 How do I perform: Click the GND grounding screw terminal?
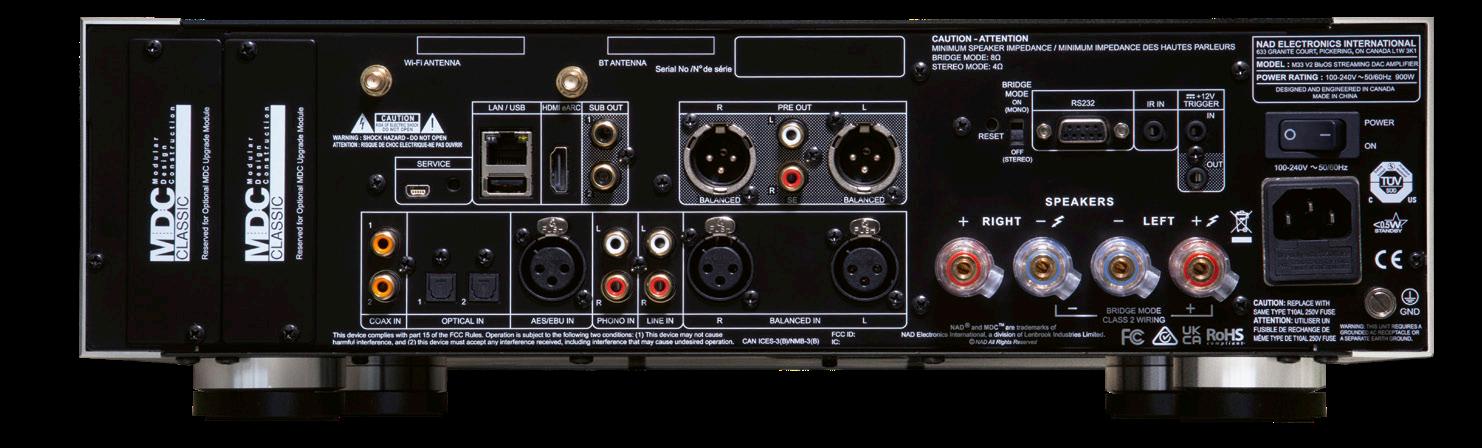tap(1382, 303)
